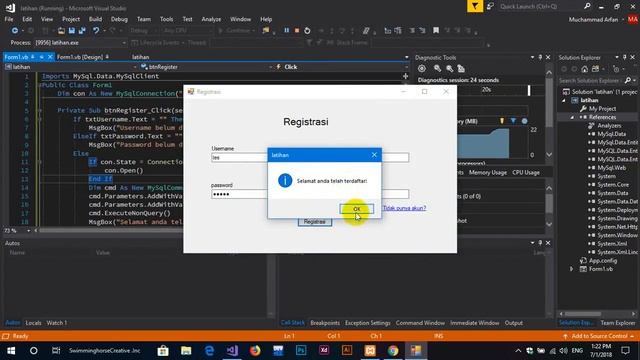640x360 pixels.
Task: Click the Zoom In icon in Diagnostic Tools
Action: tap(438, 69)
